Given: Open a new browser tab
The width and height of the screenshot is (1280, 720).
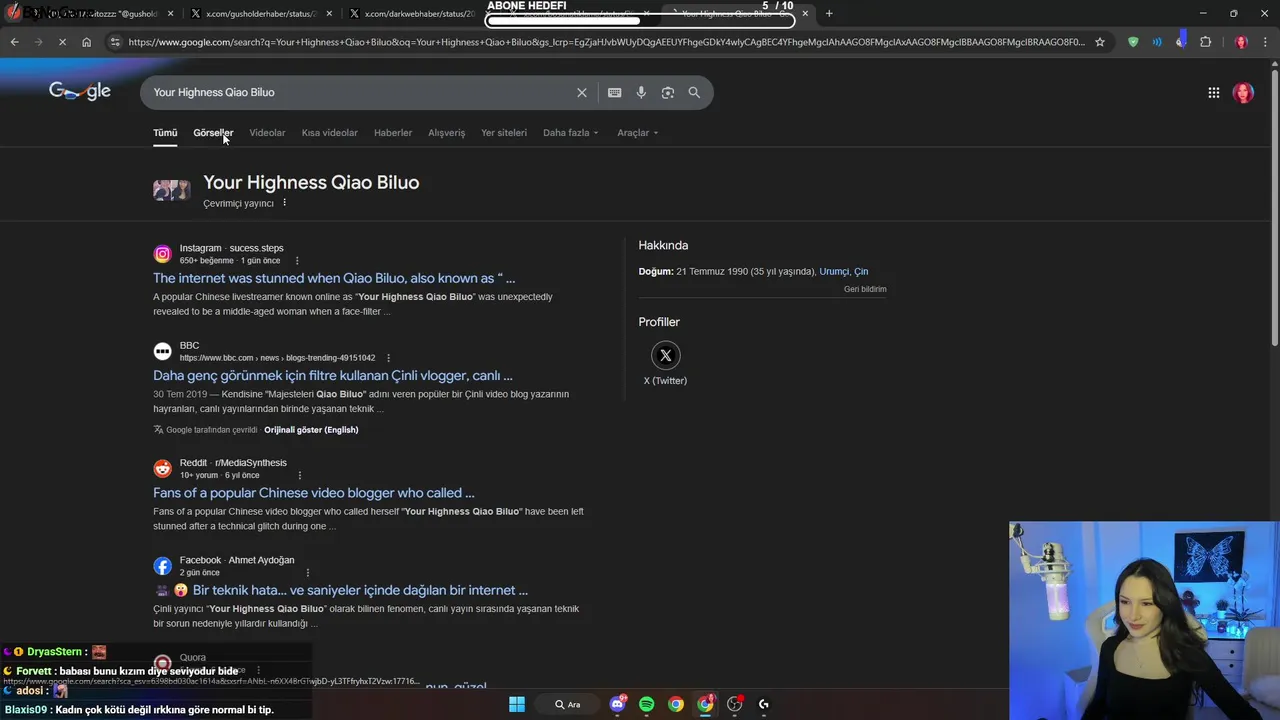Looking at the screenshot, I should tap(828, 13).
